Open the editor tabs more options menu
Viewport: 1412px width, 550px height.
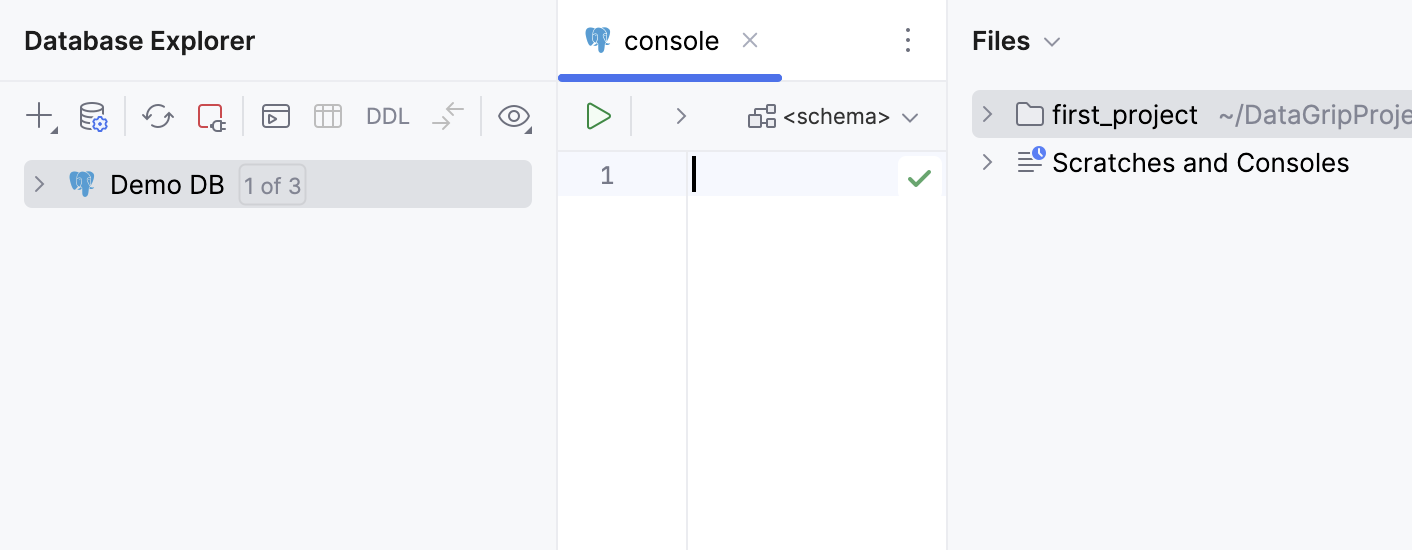coord(908,41)
